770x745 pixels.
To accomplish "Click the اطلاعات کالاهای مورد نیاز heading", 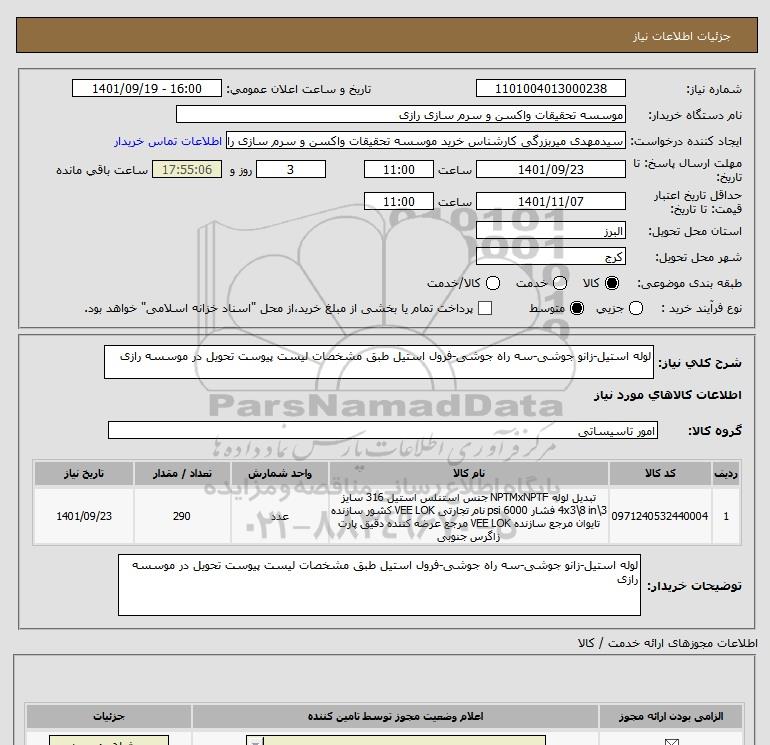I will point(668,395).
